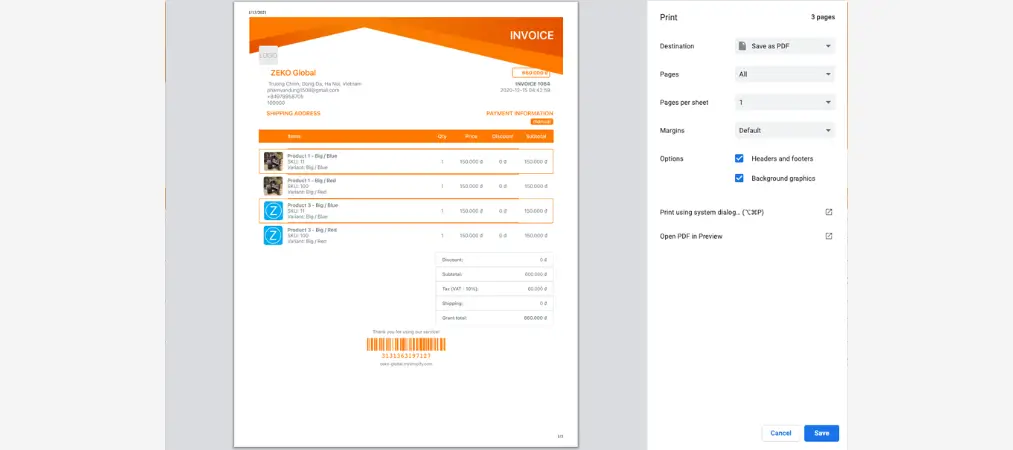This screenshot has width=1013, height=450.
Task: Click the '3 pages' count label
Action: pyautogui.click(x=823, y=17)
